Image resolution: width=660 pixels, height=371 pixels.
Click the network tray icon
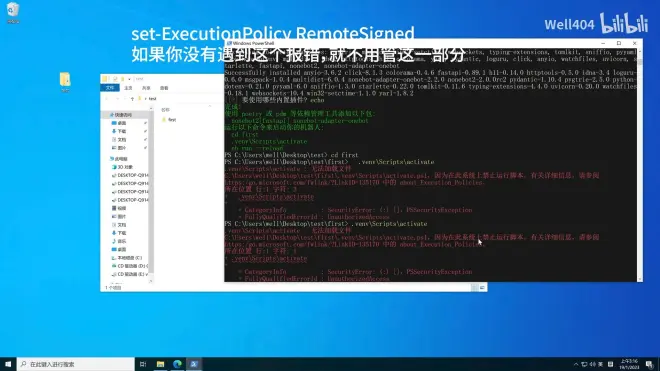coord(584,364)
